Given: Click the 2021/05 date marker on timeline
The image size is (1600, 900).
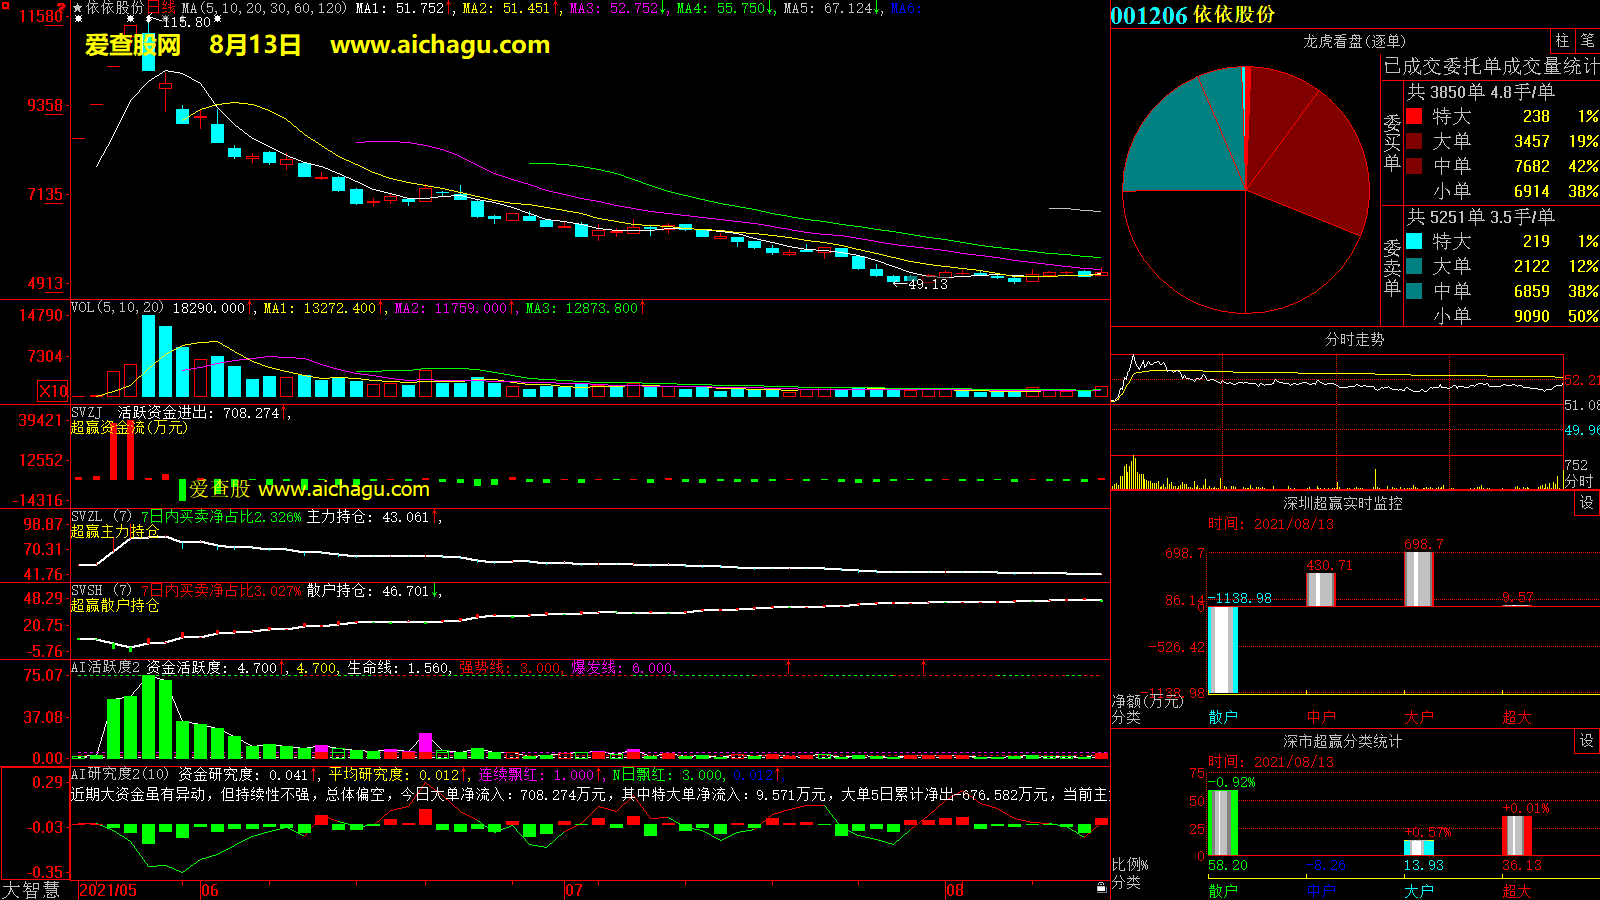Looking at the screenshot, I should [x=108, y=890].
